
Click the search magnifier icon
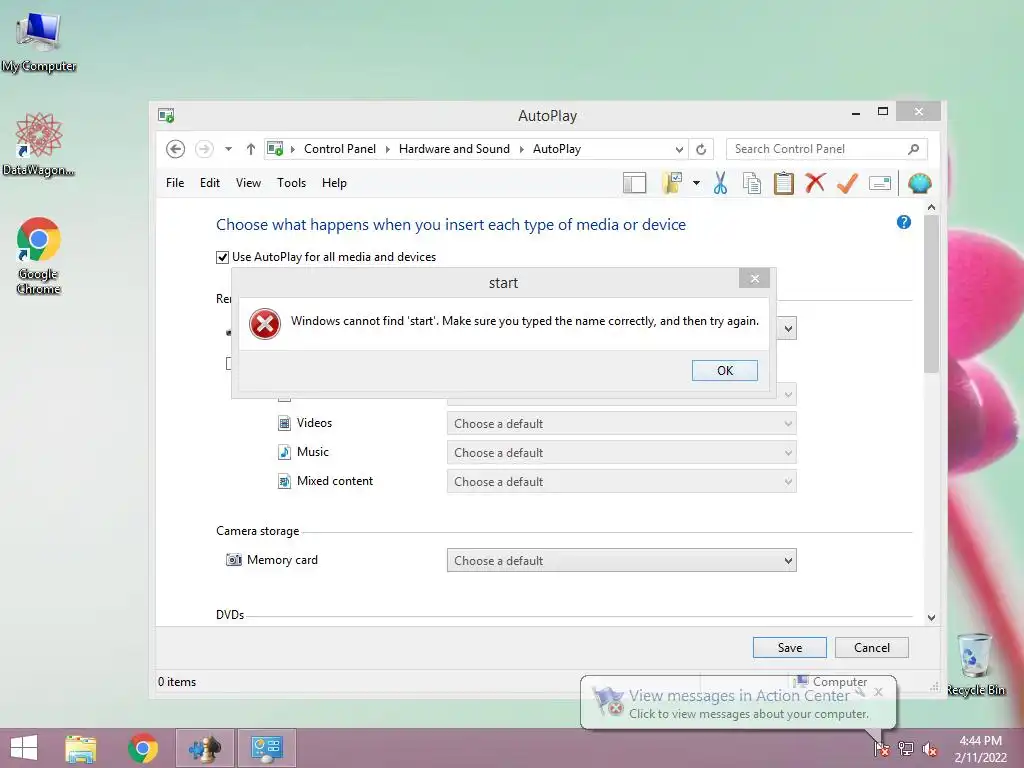tap(914, 150)
